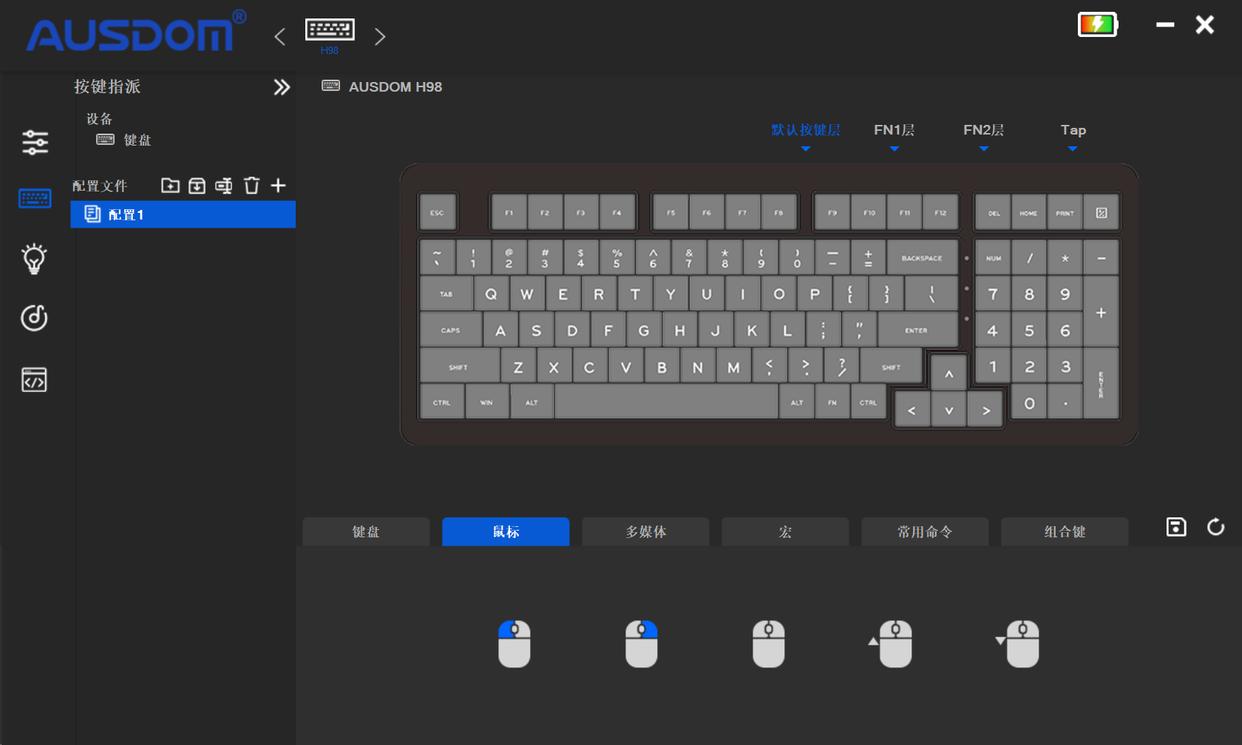Select the F1 key on virtual keyboard
This screenshot has width=1242, height=745.
click(x=509, y=212)
